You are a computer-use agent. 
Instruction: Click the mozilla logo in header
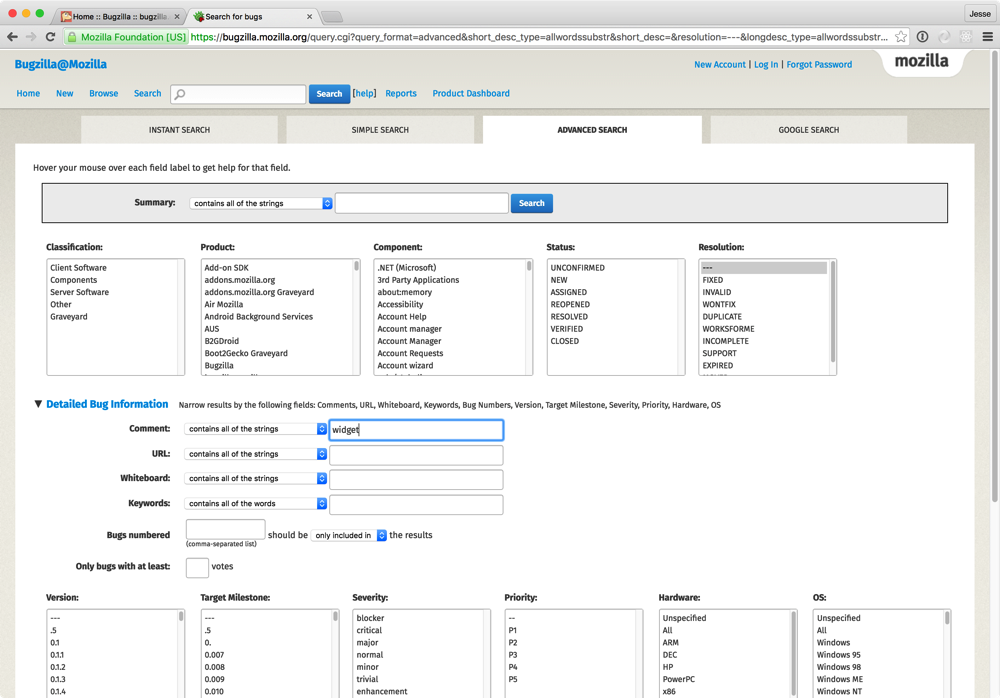point(921,61)
